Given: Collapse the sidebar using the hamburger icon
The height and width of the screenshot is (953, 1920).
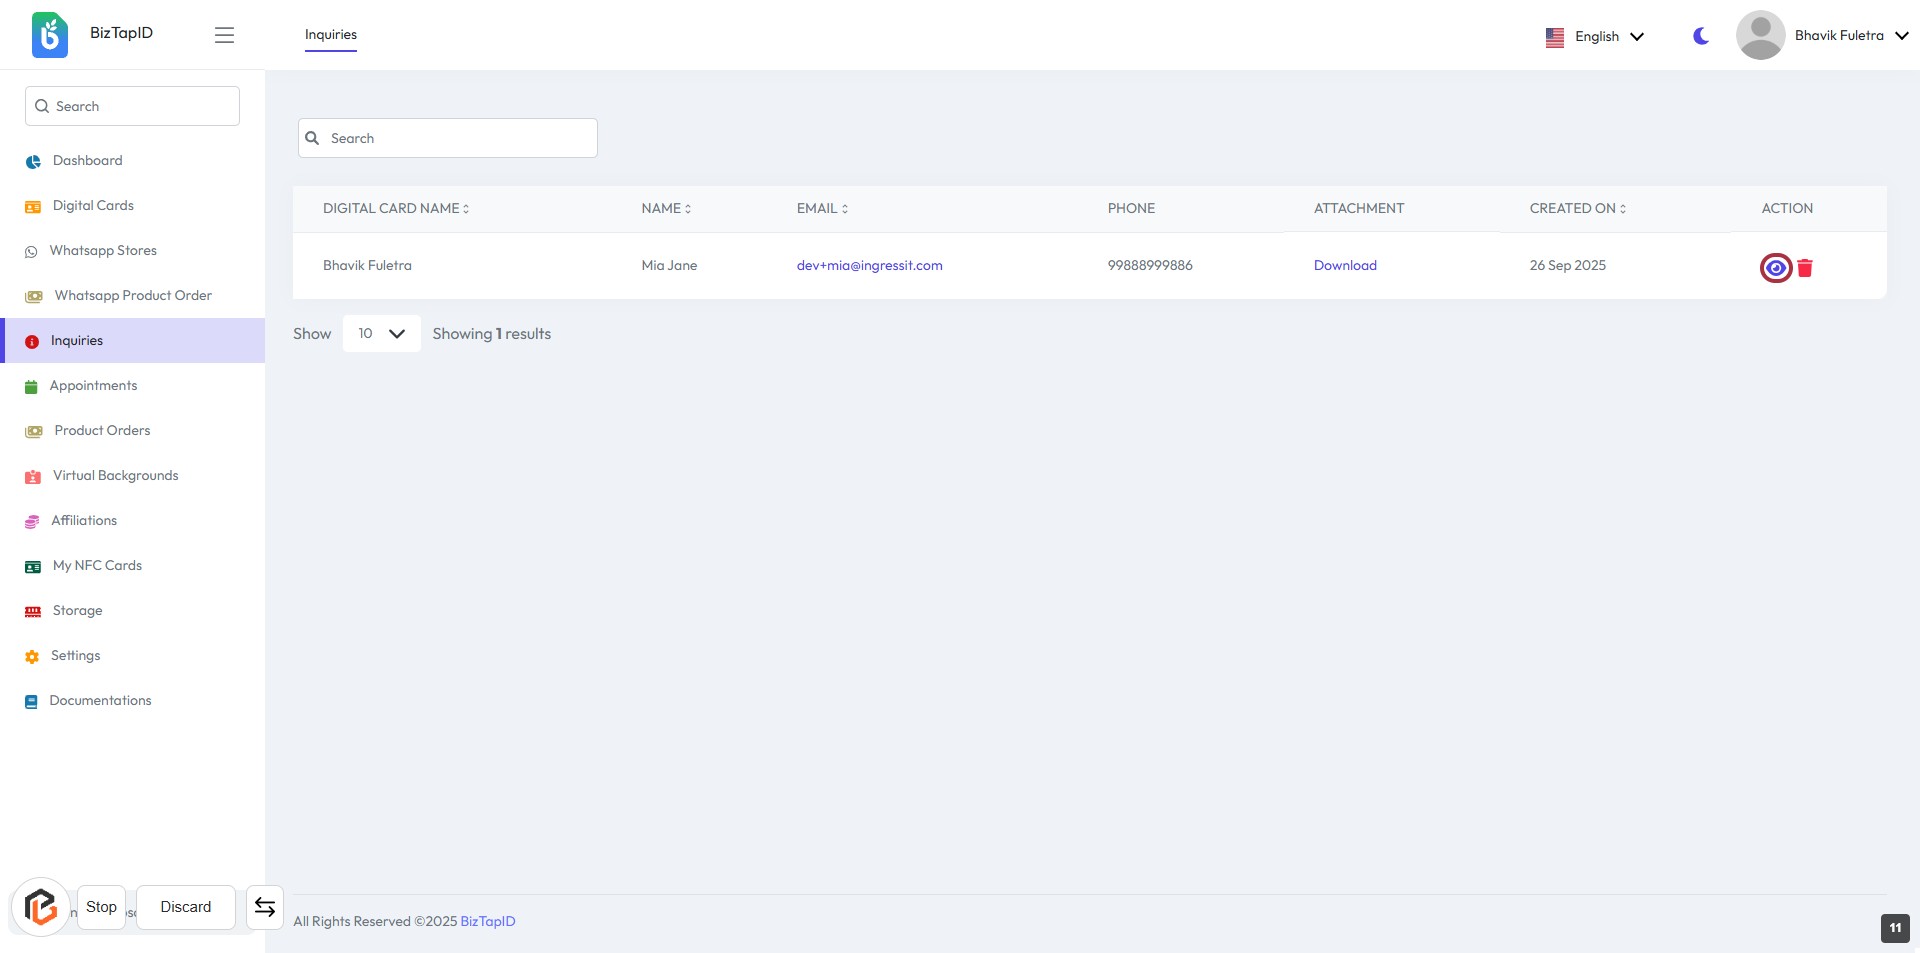Looking at the screenshot, I should 224,35.
